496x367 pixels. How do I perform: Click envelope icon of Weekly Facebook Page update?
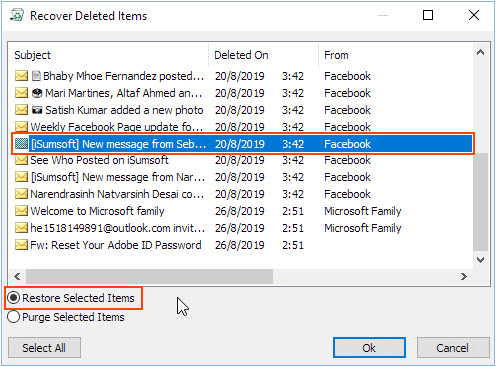[22, 127]
